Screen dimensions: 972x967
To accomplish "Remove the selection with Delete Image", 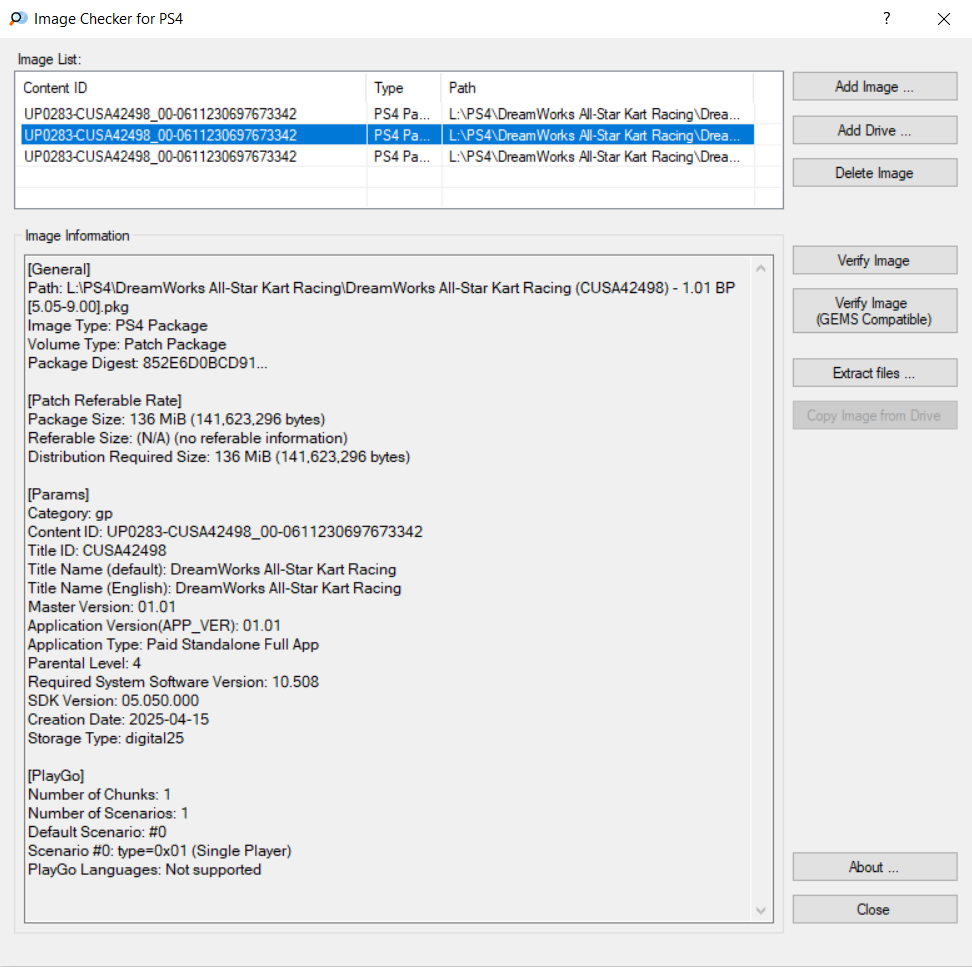I will pos(874,173).
